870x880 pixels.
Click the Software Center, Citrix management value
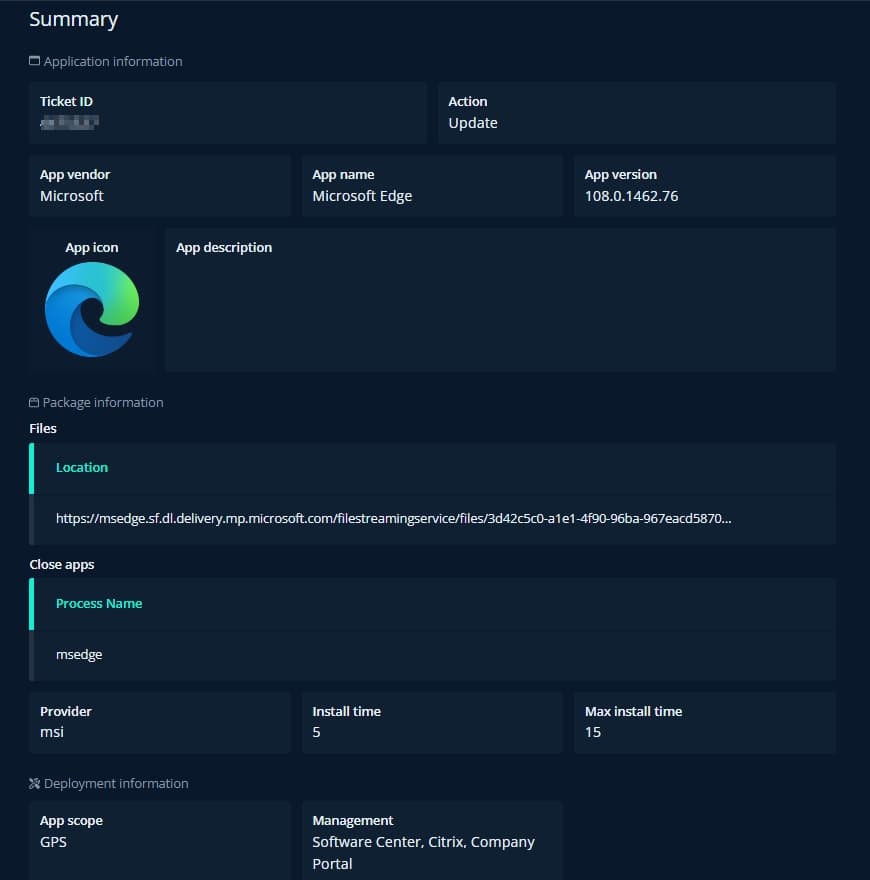[x=423, y=852]
